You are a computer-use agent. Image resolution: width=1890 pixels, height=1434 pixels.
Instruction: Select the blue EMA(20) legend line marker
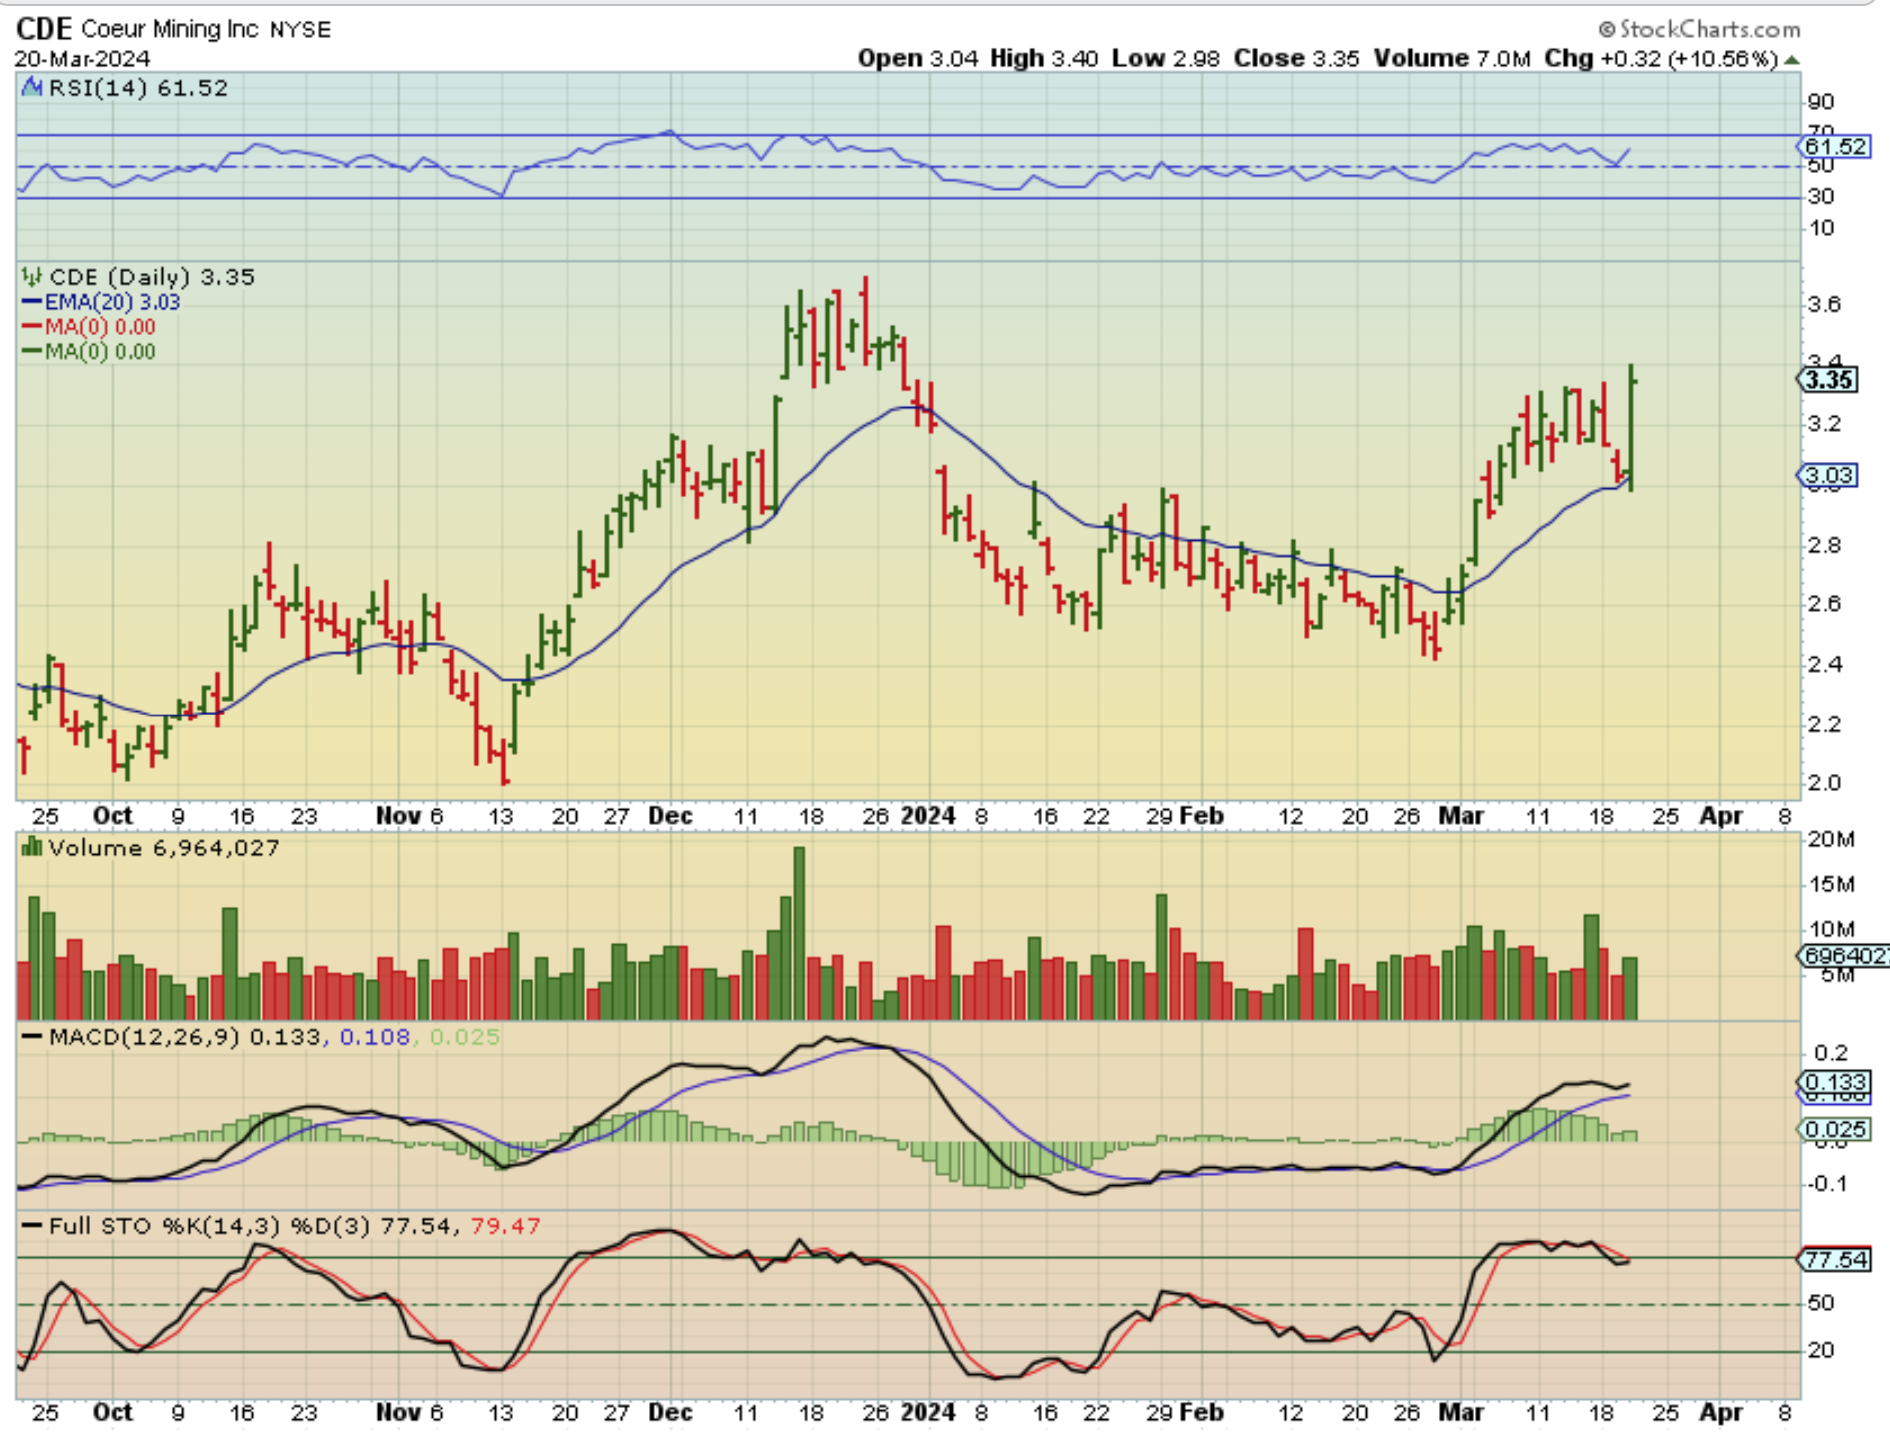click(x=32, y=302)
